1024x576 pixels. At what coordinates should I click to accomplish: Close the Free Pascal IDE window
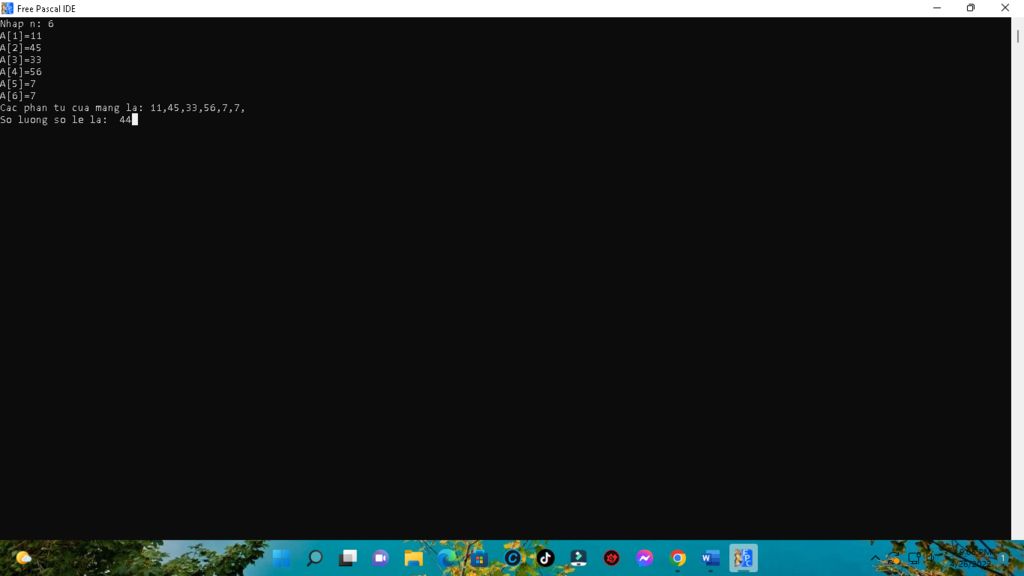pyautogui.click(x=1005, y=8)
